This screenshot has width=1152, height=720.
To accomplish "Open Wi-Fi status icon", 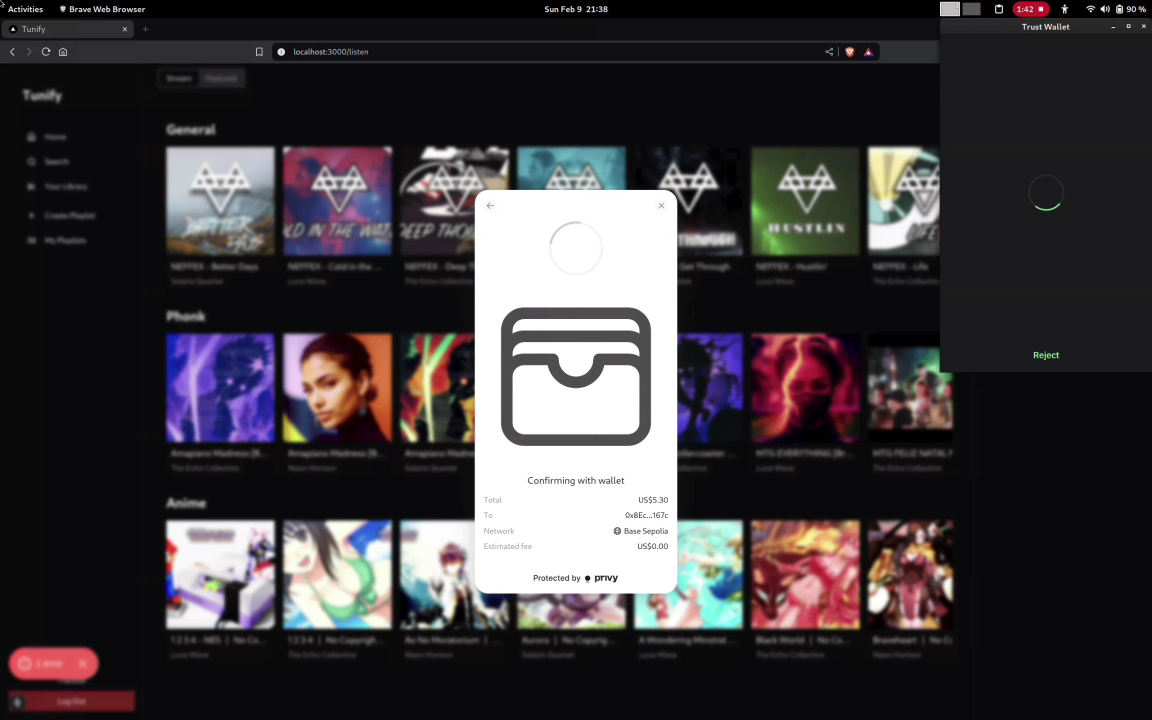I will [x=1090, y=9].
